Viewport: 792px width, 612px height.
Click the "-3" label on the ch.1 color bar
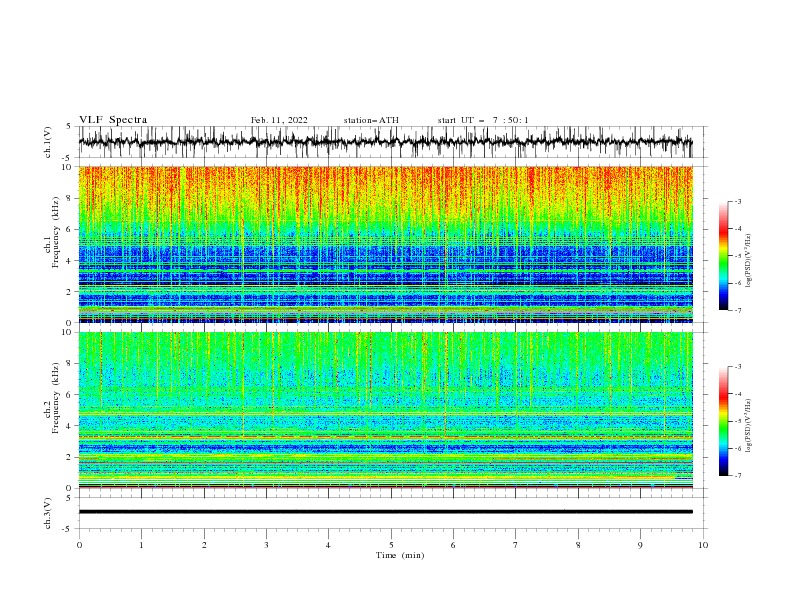(x=737, y=201)
